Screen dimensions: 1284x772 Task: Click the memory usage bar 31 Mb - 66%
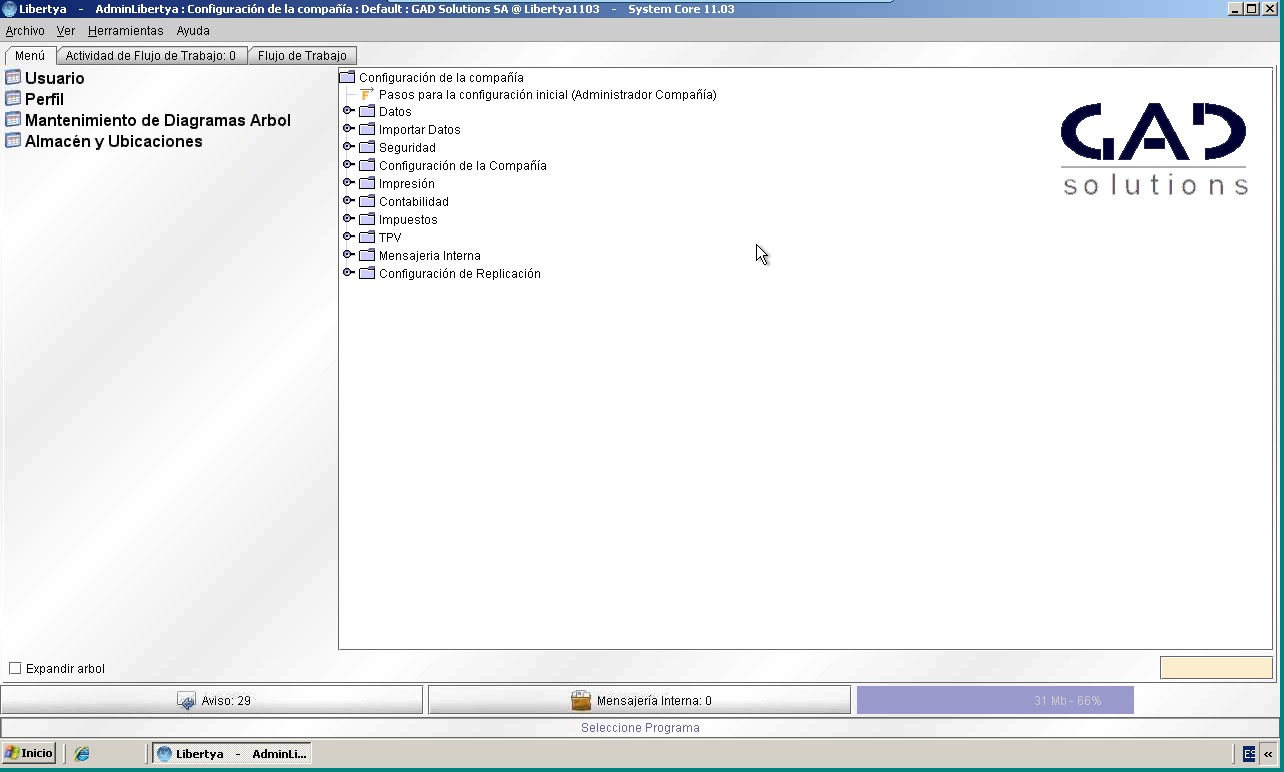pyautogui.click(x=995, y=700)
